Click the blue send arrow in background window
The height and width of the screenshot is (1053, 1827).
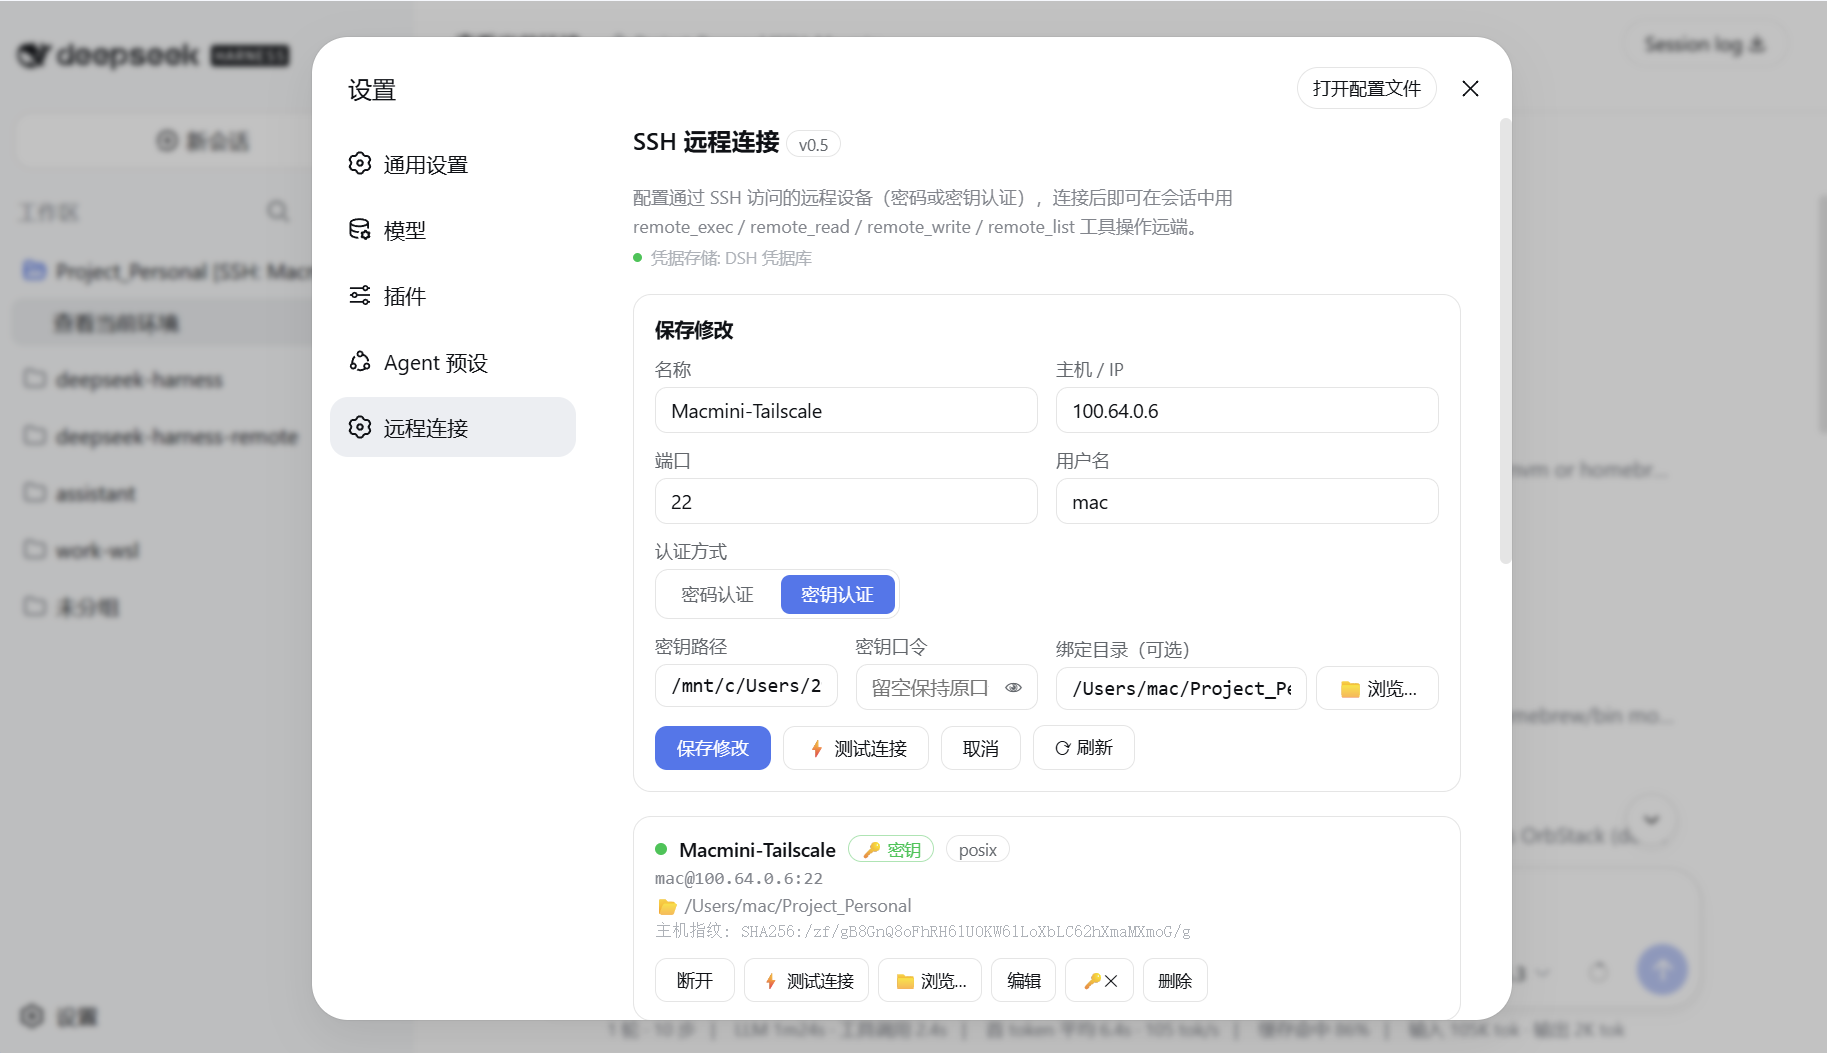coord(1662,969)
